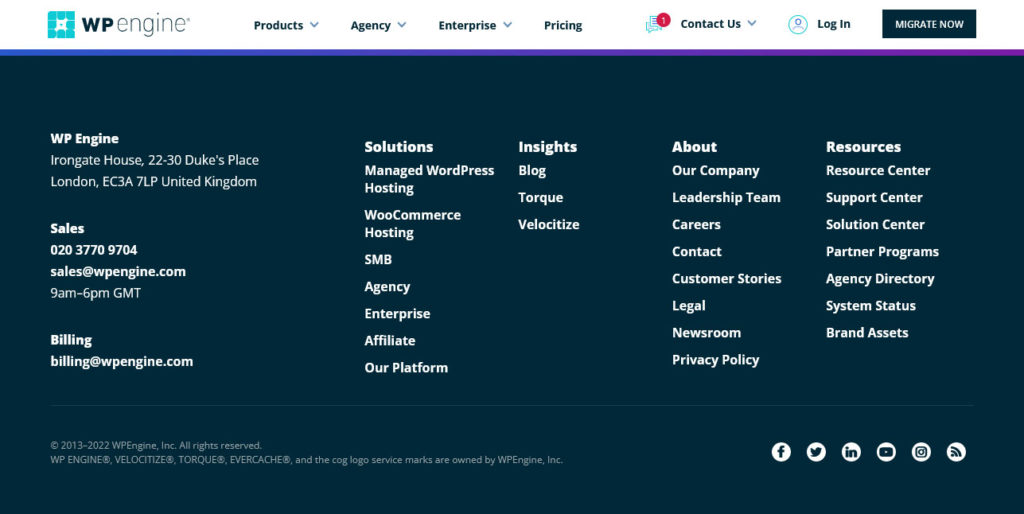Open the Torque link

click(x=541, y=197)
